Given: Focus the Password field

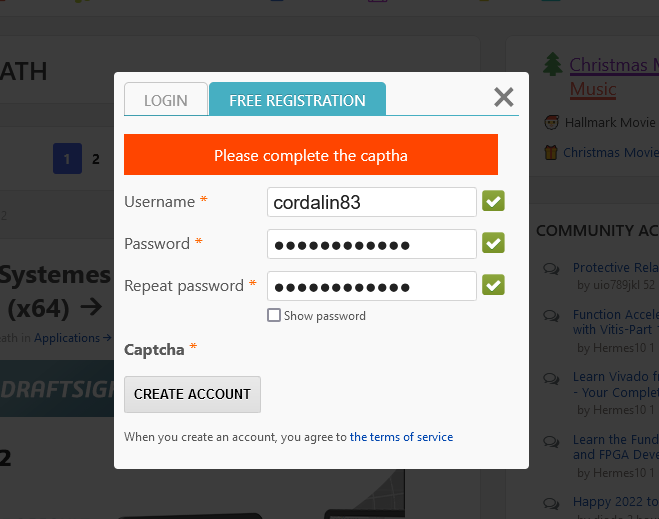Looking at the screenshot, I should (x=371, y=244).
